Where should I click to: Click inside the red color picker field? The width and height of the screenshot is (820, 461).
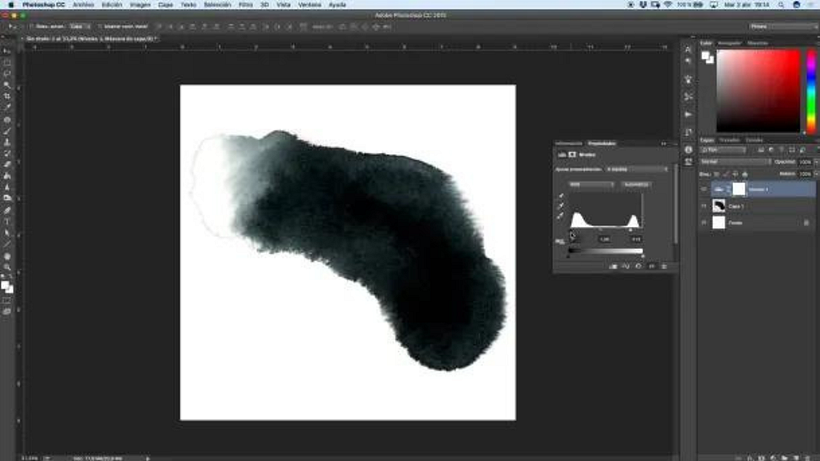click(758, 91)
